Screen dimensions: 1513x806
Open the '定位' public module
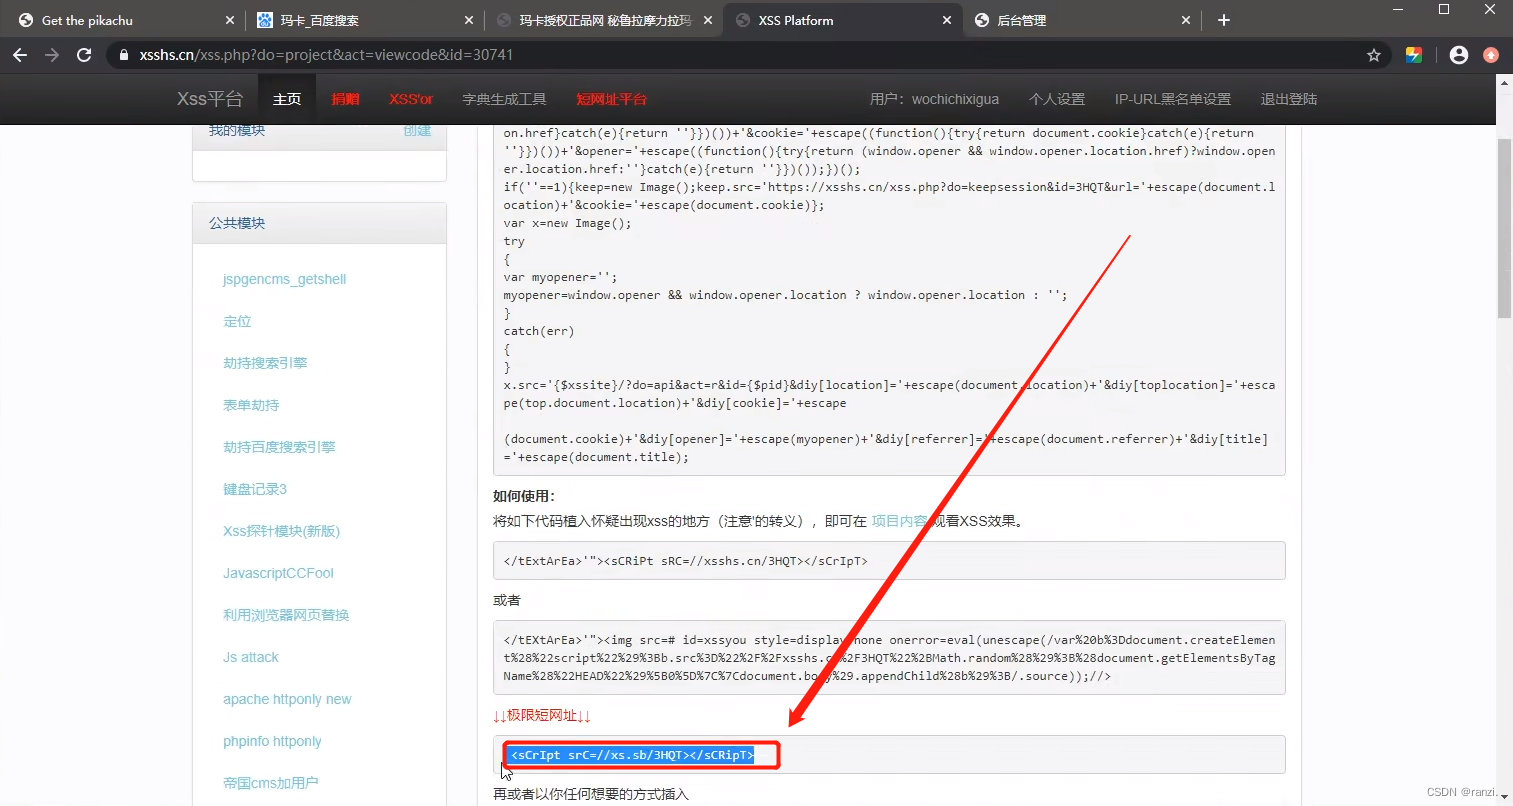pos(237,321)
